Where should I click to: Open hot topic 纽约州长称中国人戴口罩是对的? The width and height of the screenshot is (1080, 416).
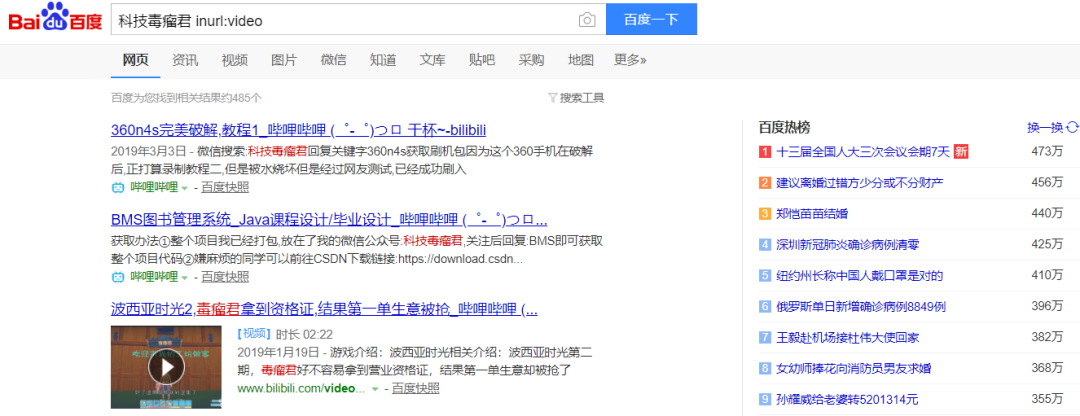(860, 275)
